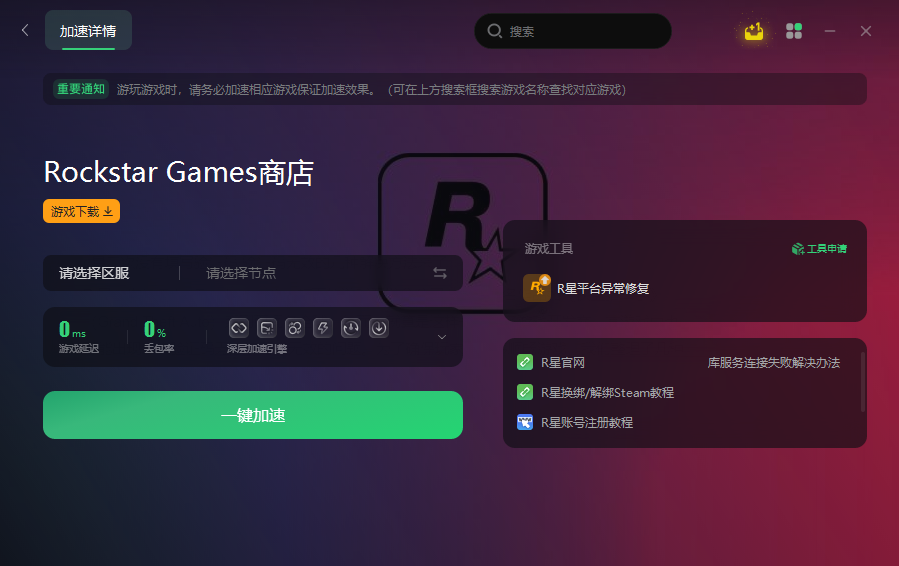Open the four-square grid menu icon

tap(794, 31)
